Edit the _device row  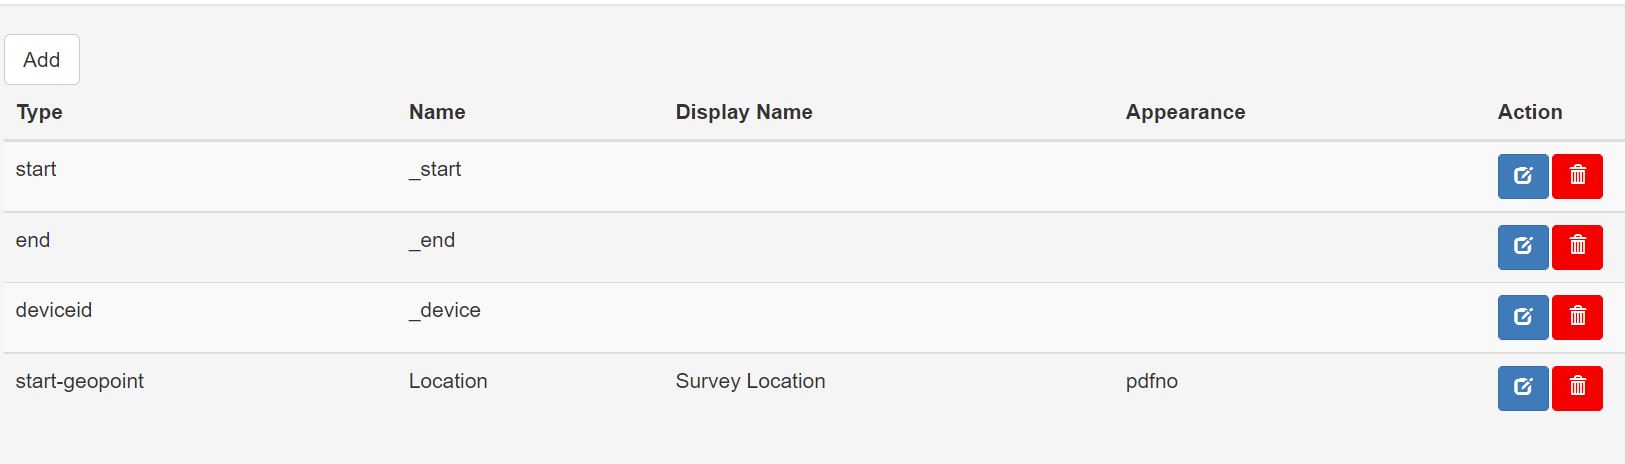(x=1522, y=317)
